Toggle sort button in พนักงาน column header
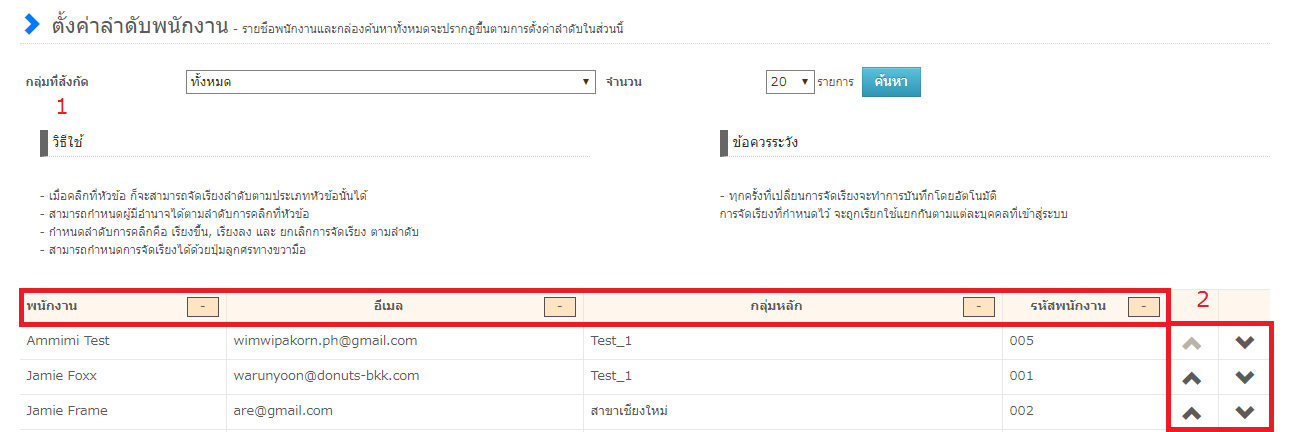This screenshot has width=1290, height=432. (x=203, y=307)
